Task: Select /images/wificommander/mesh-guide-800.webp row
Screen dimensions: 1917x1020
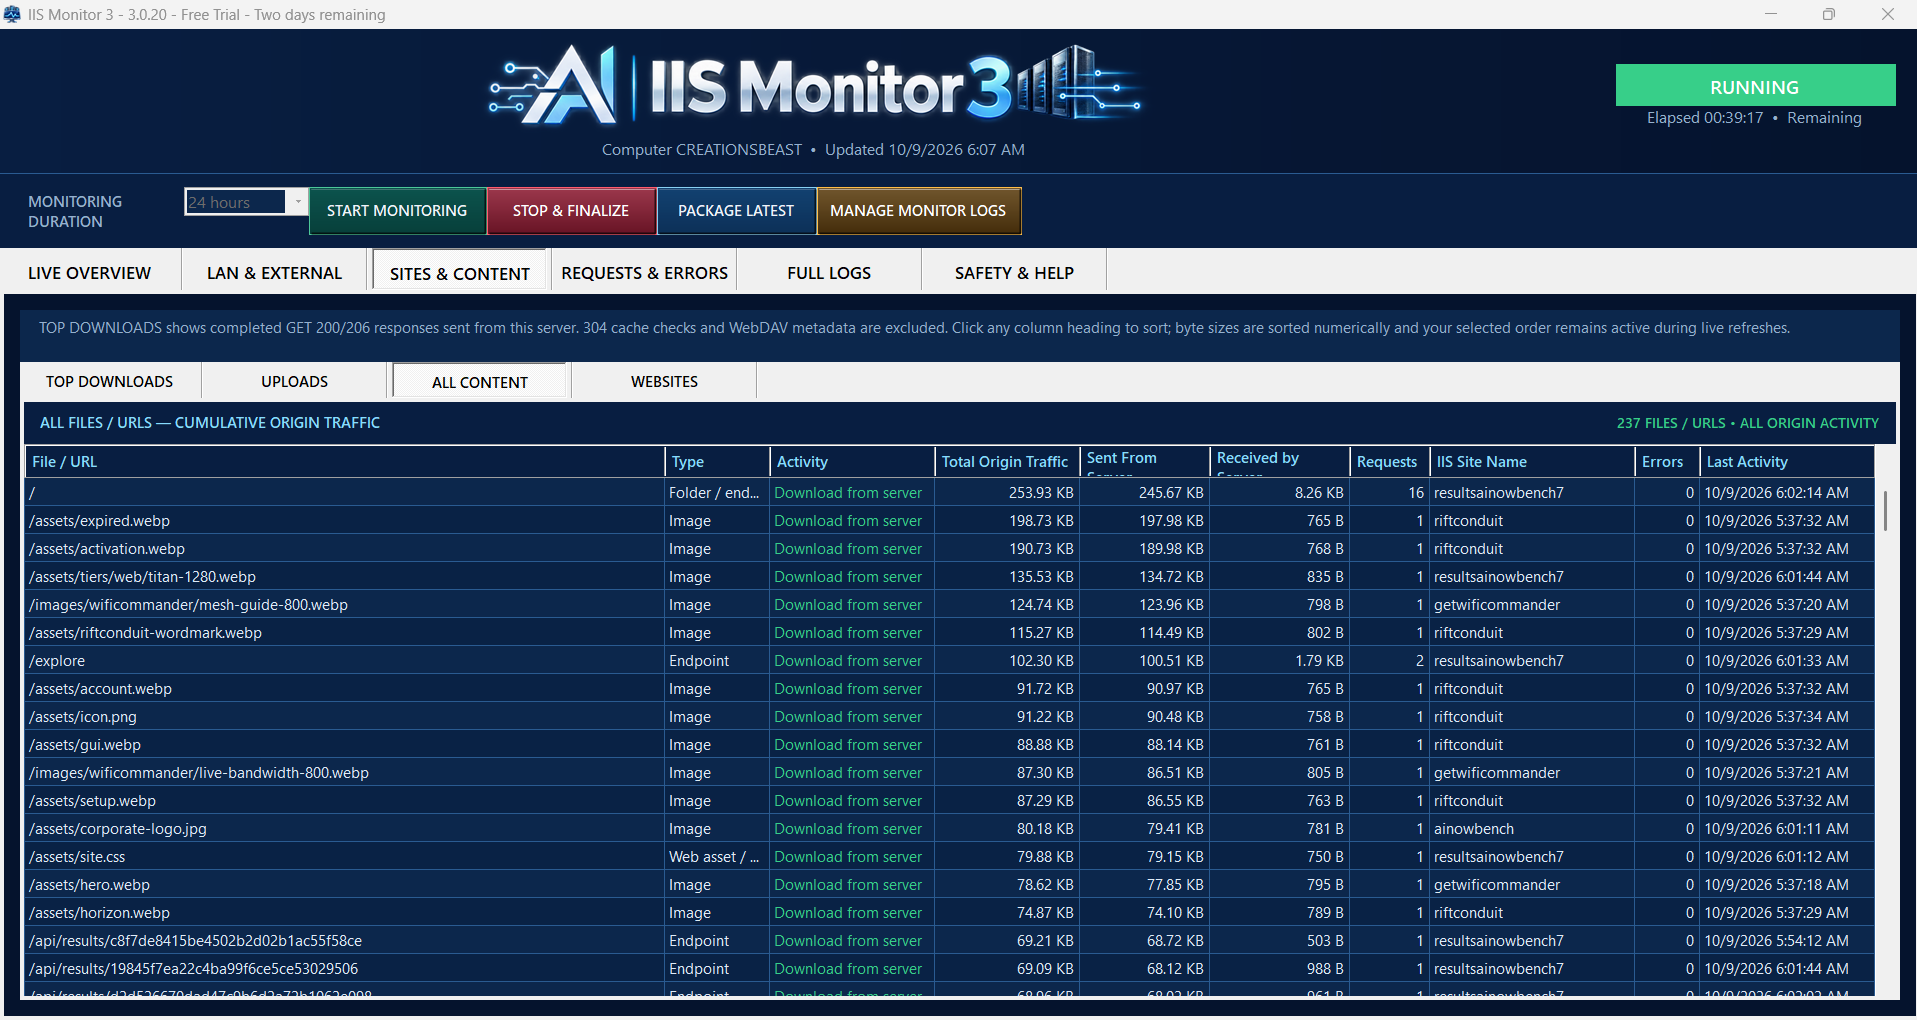Action: (949, 605)
